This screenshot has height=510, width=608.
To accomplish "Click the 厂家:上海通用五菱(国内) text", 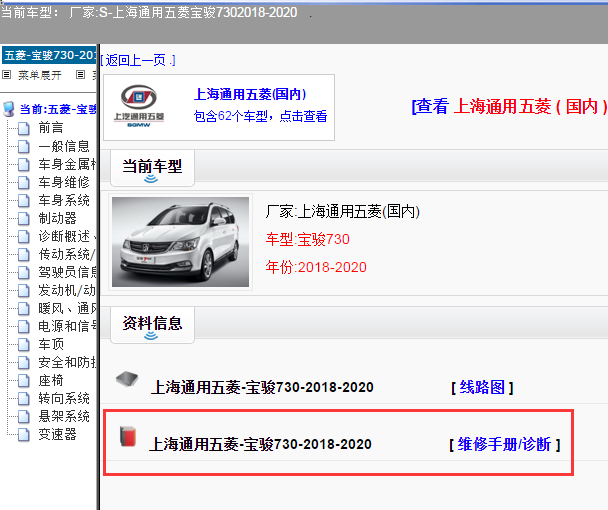I will [x=343, y=211].
